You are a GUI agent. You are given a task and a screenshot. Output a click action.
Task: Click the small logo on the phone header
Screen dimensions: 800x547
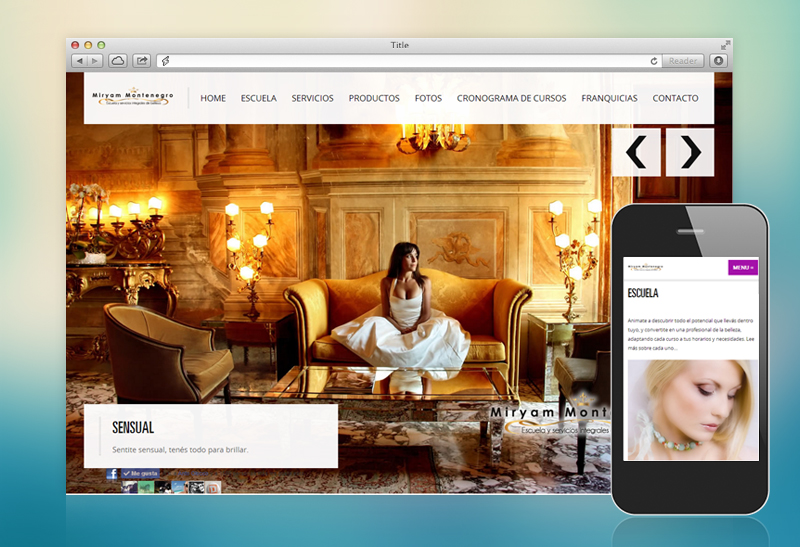(x=645, y=267)
